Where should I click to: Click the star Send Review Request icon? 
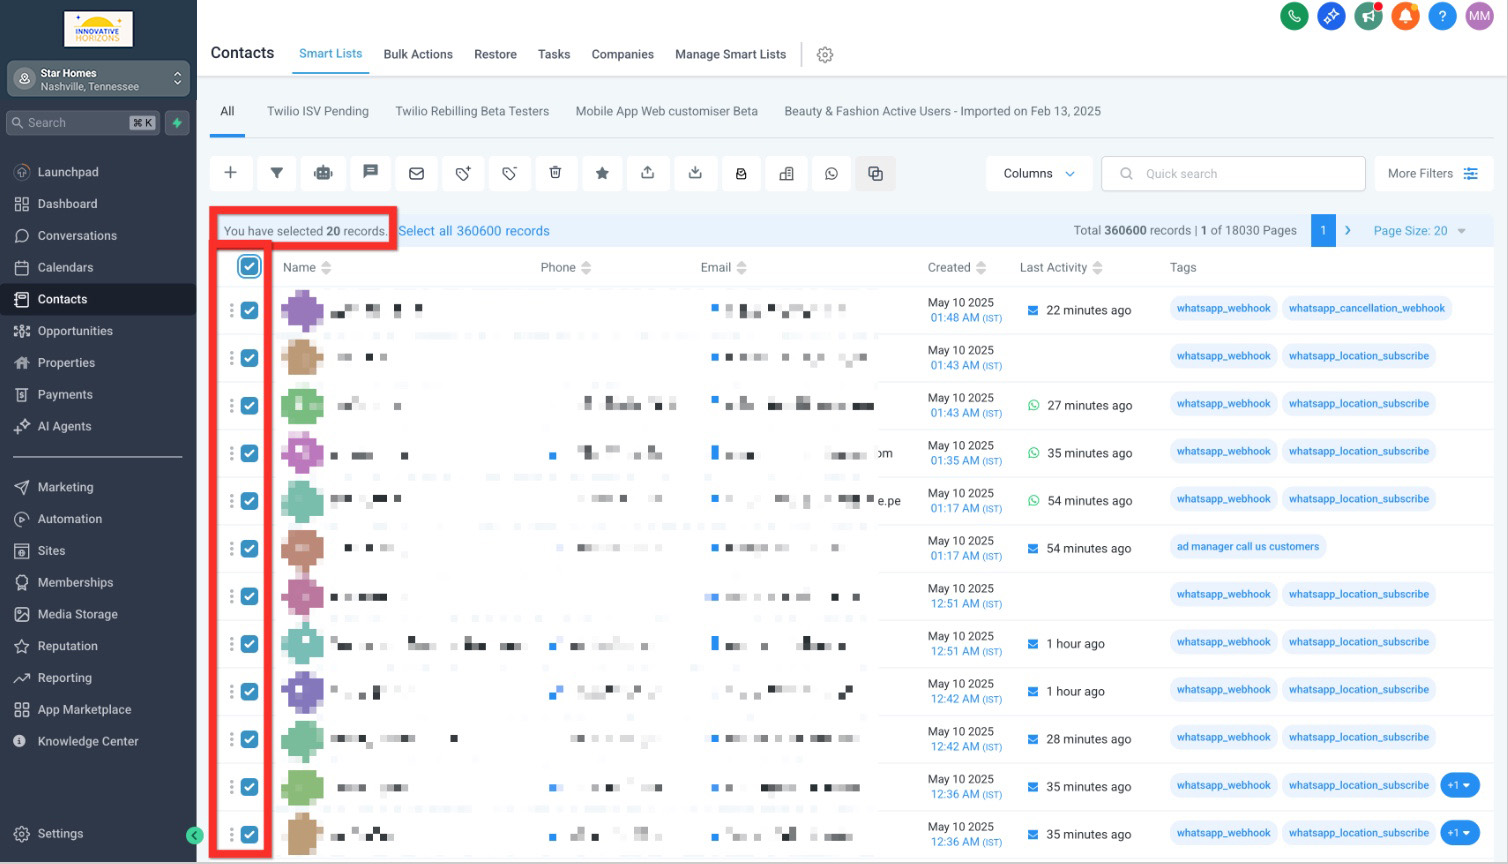coord(602,173)
